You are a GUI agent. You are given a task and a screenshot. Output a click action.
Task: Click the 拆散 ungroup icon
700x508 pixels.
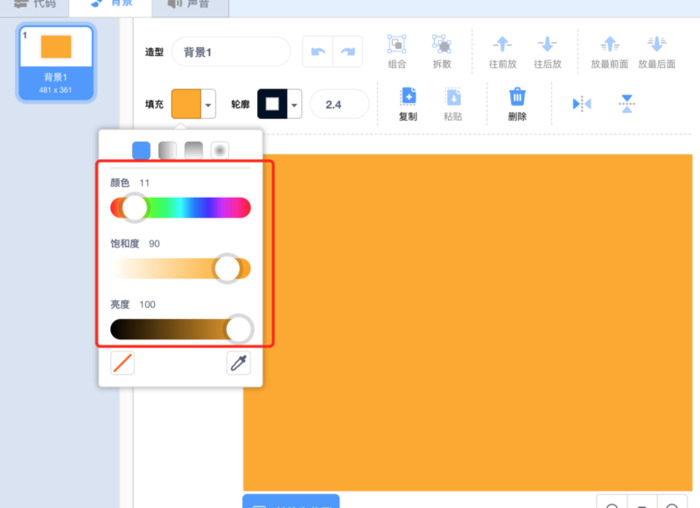[x=441, y=45]
